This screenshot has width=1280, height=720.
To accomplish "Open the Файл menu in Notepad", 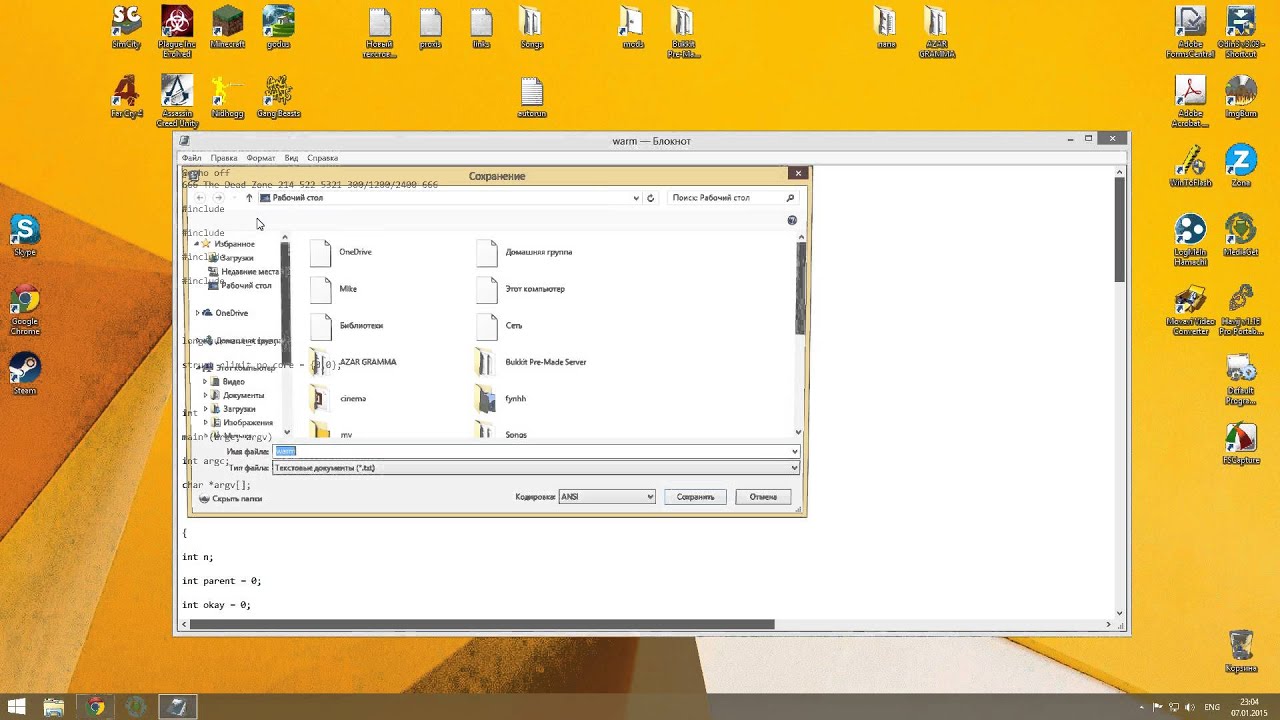I will [x=191, y=158].
